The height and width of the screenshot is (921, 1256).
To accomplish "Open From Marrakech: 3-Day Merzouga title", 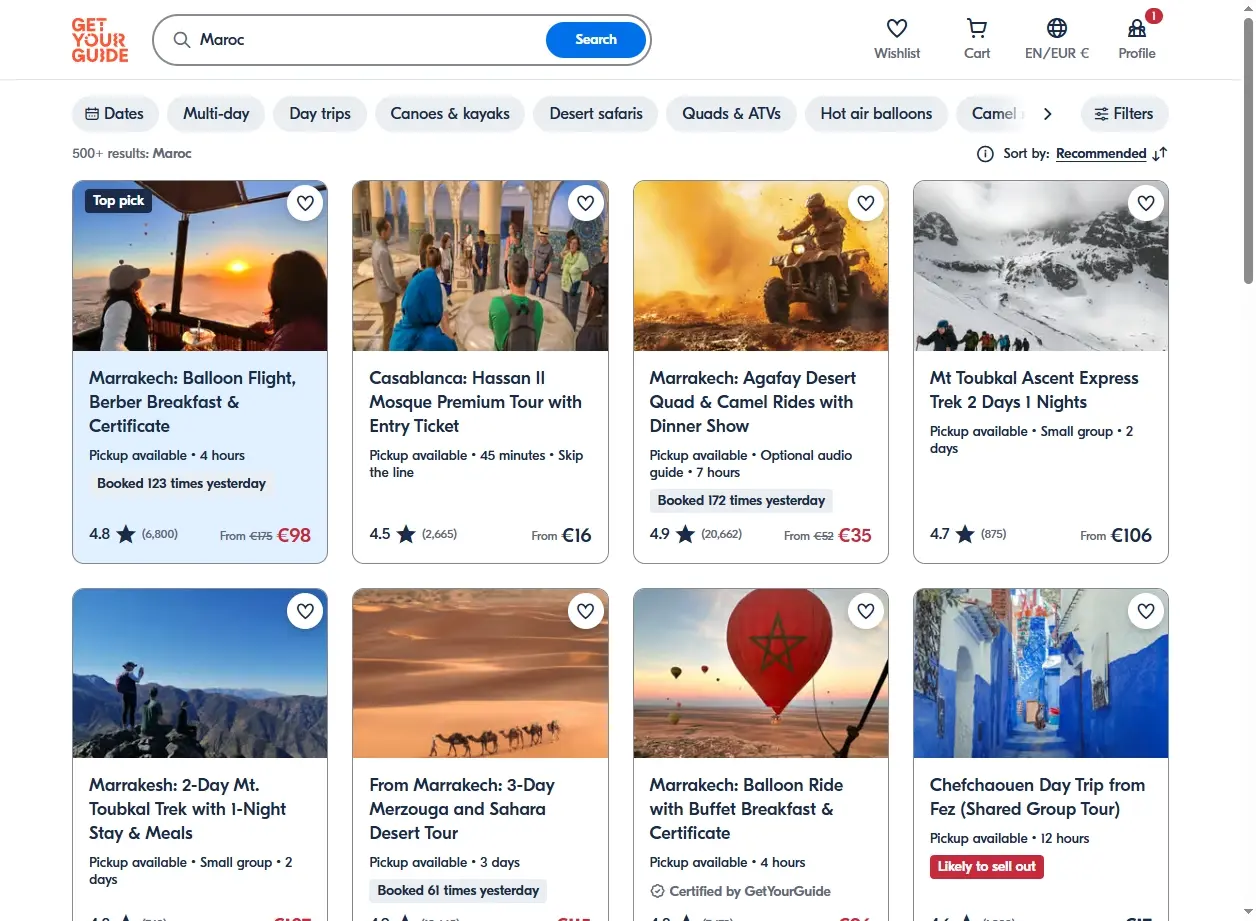I will click(x=462, y=809).
